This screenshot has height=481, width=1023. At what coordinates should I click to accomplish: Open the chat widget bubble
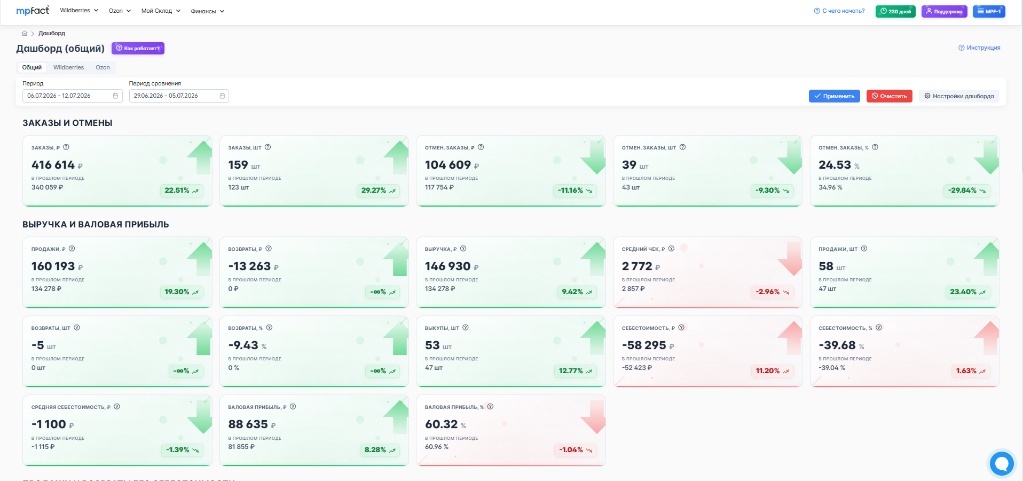coord(1001,463)
